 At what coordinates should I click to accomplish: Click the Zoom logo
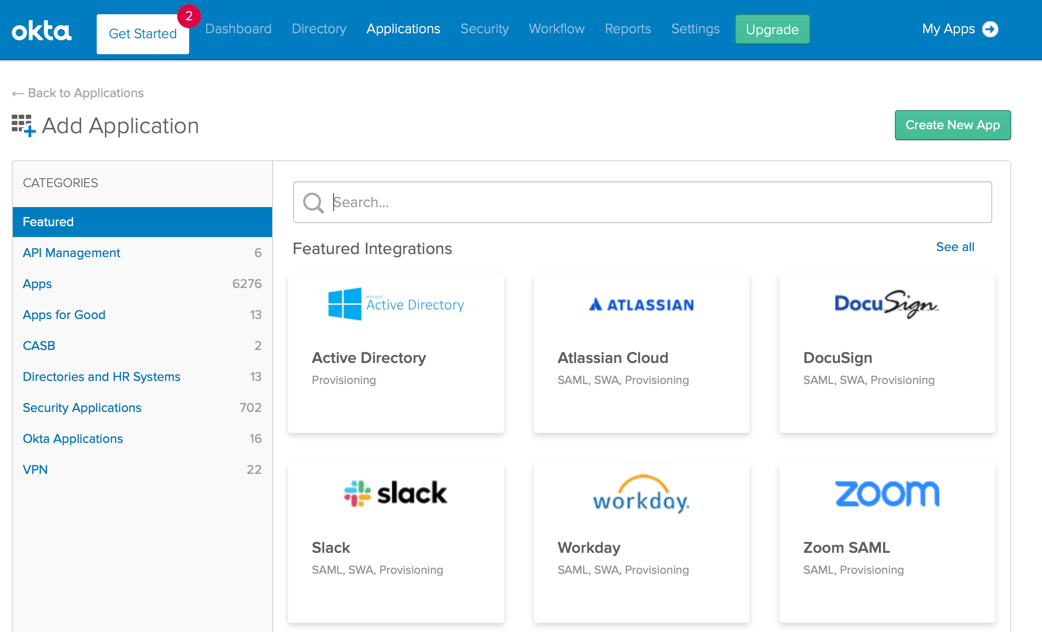[x=886, y=493]
